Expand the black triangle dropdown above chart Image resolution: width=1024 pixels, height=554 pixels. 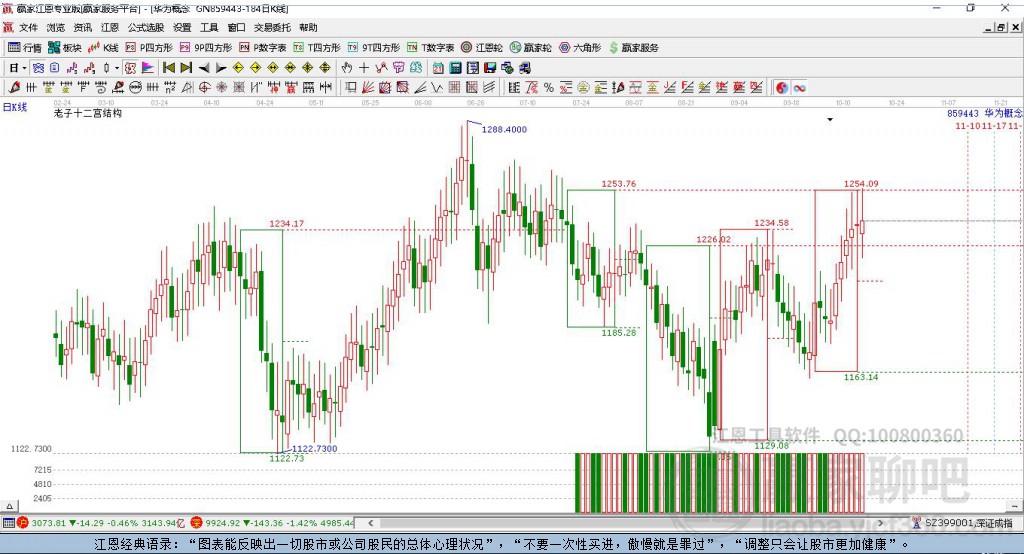830,120
